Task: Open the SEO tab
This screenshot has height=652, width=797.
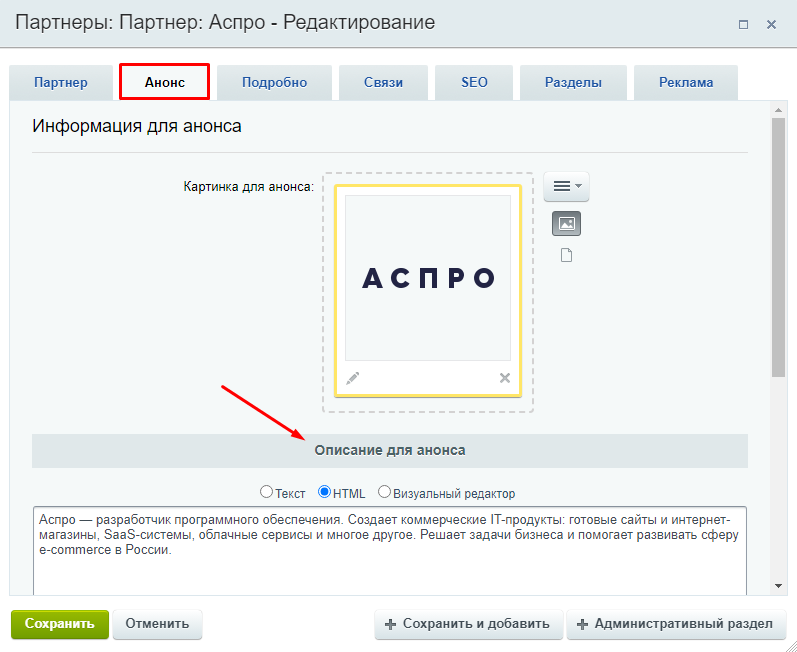Action: tap(474, 82)
